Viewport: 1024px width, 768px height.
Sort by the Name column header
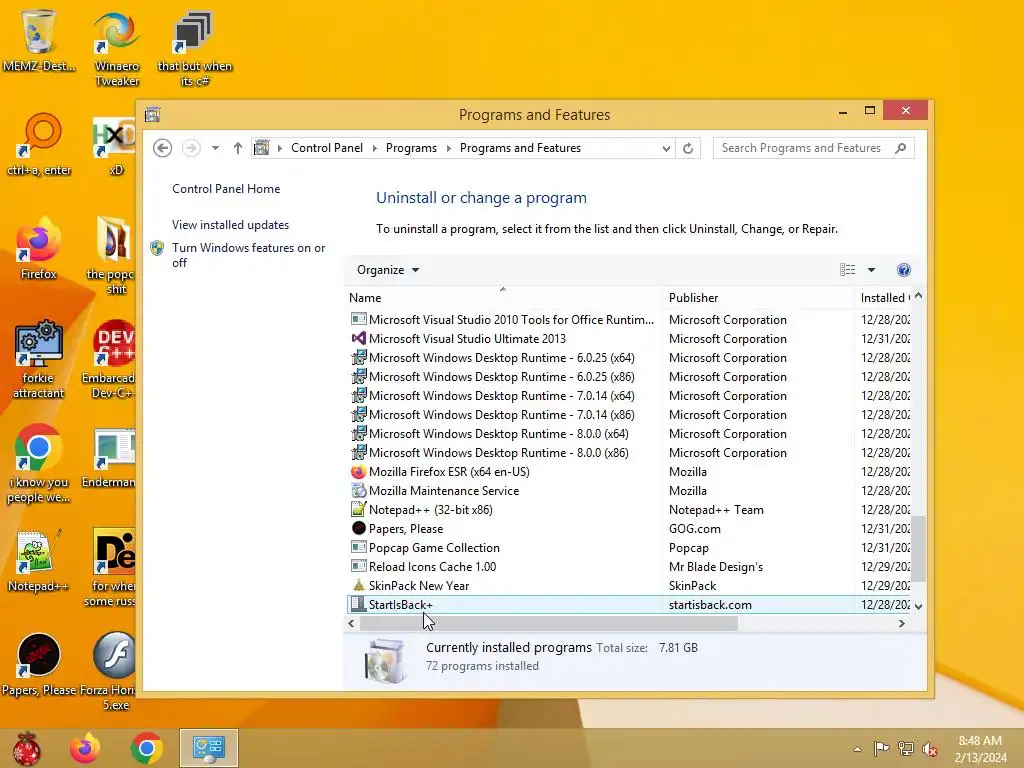point(504,298)
